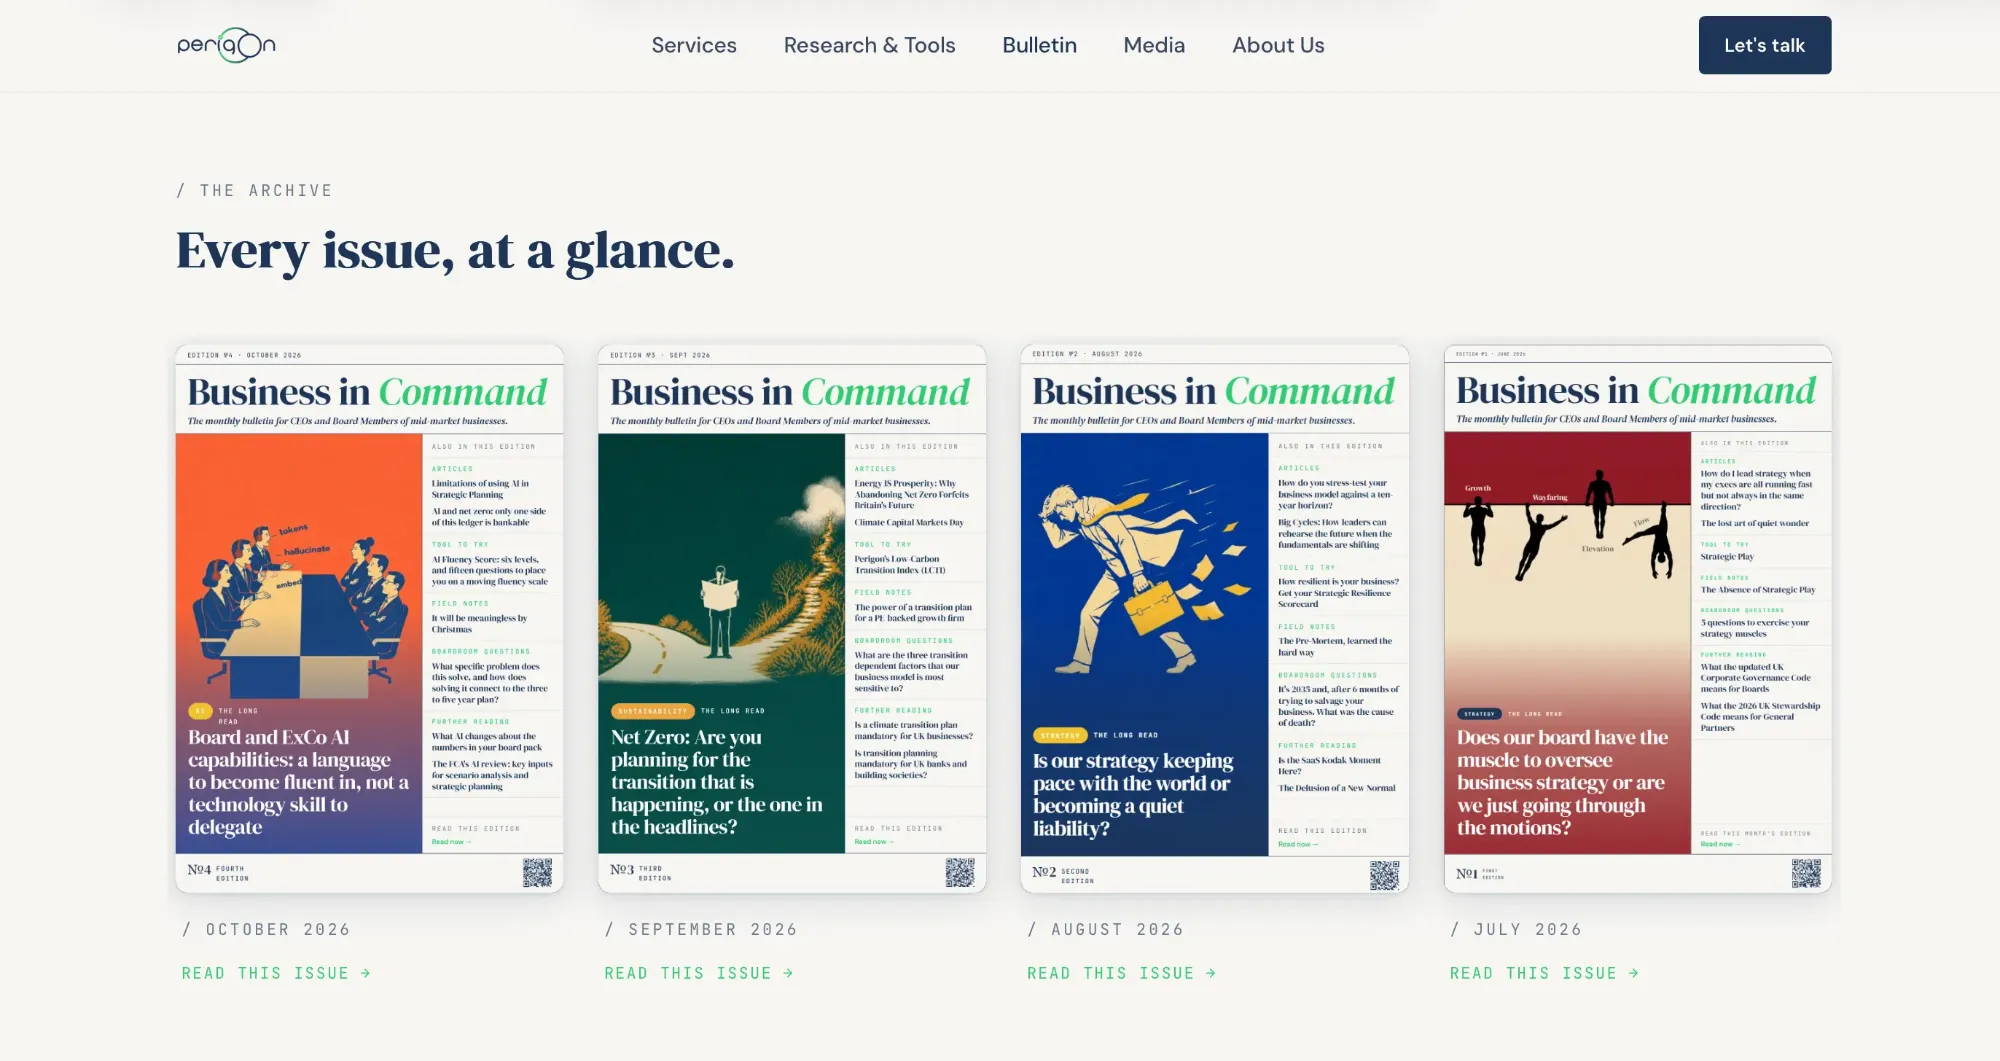The width and height of the screenshot is (2000, 1061).
Task: Click the QR code on the No4 edition cover
Action: point(537,873)
